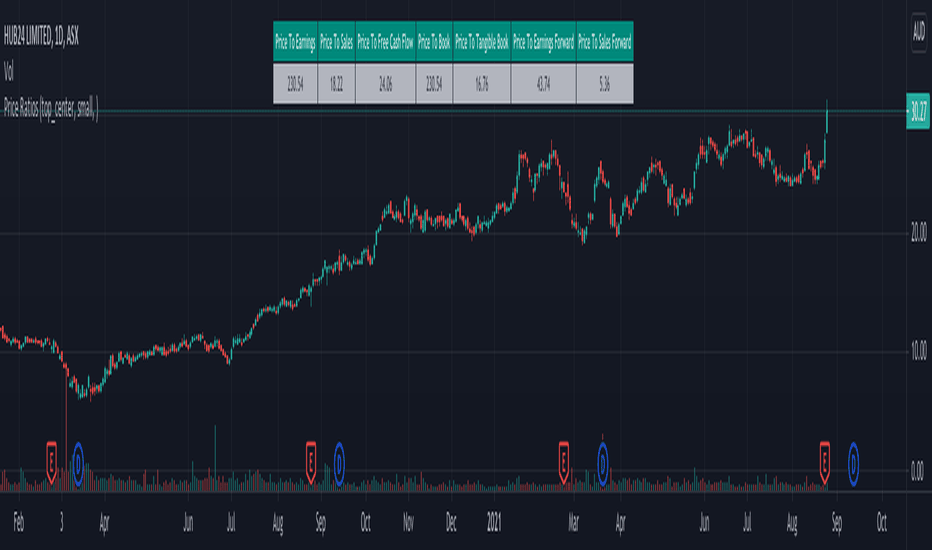The width and height of the screenshot is (932, 550).
Task: Select the Vol indicator legend
Action: (8, 72)
